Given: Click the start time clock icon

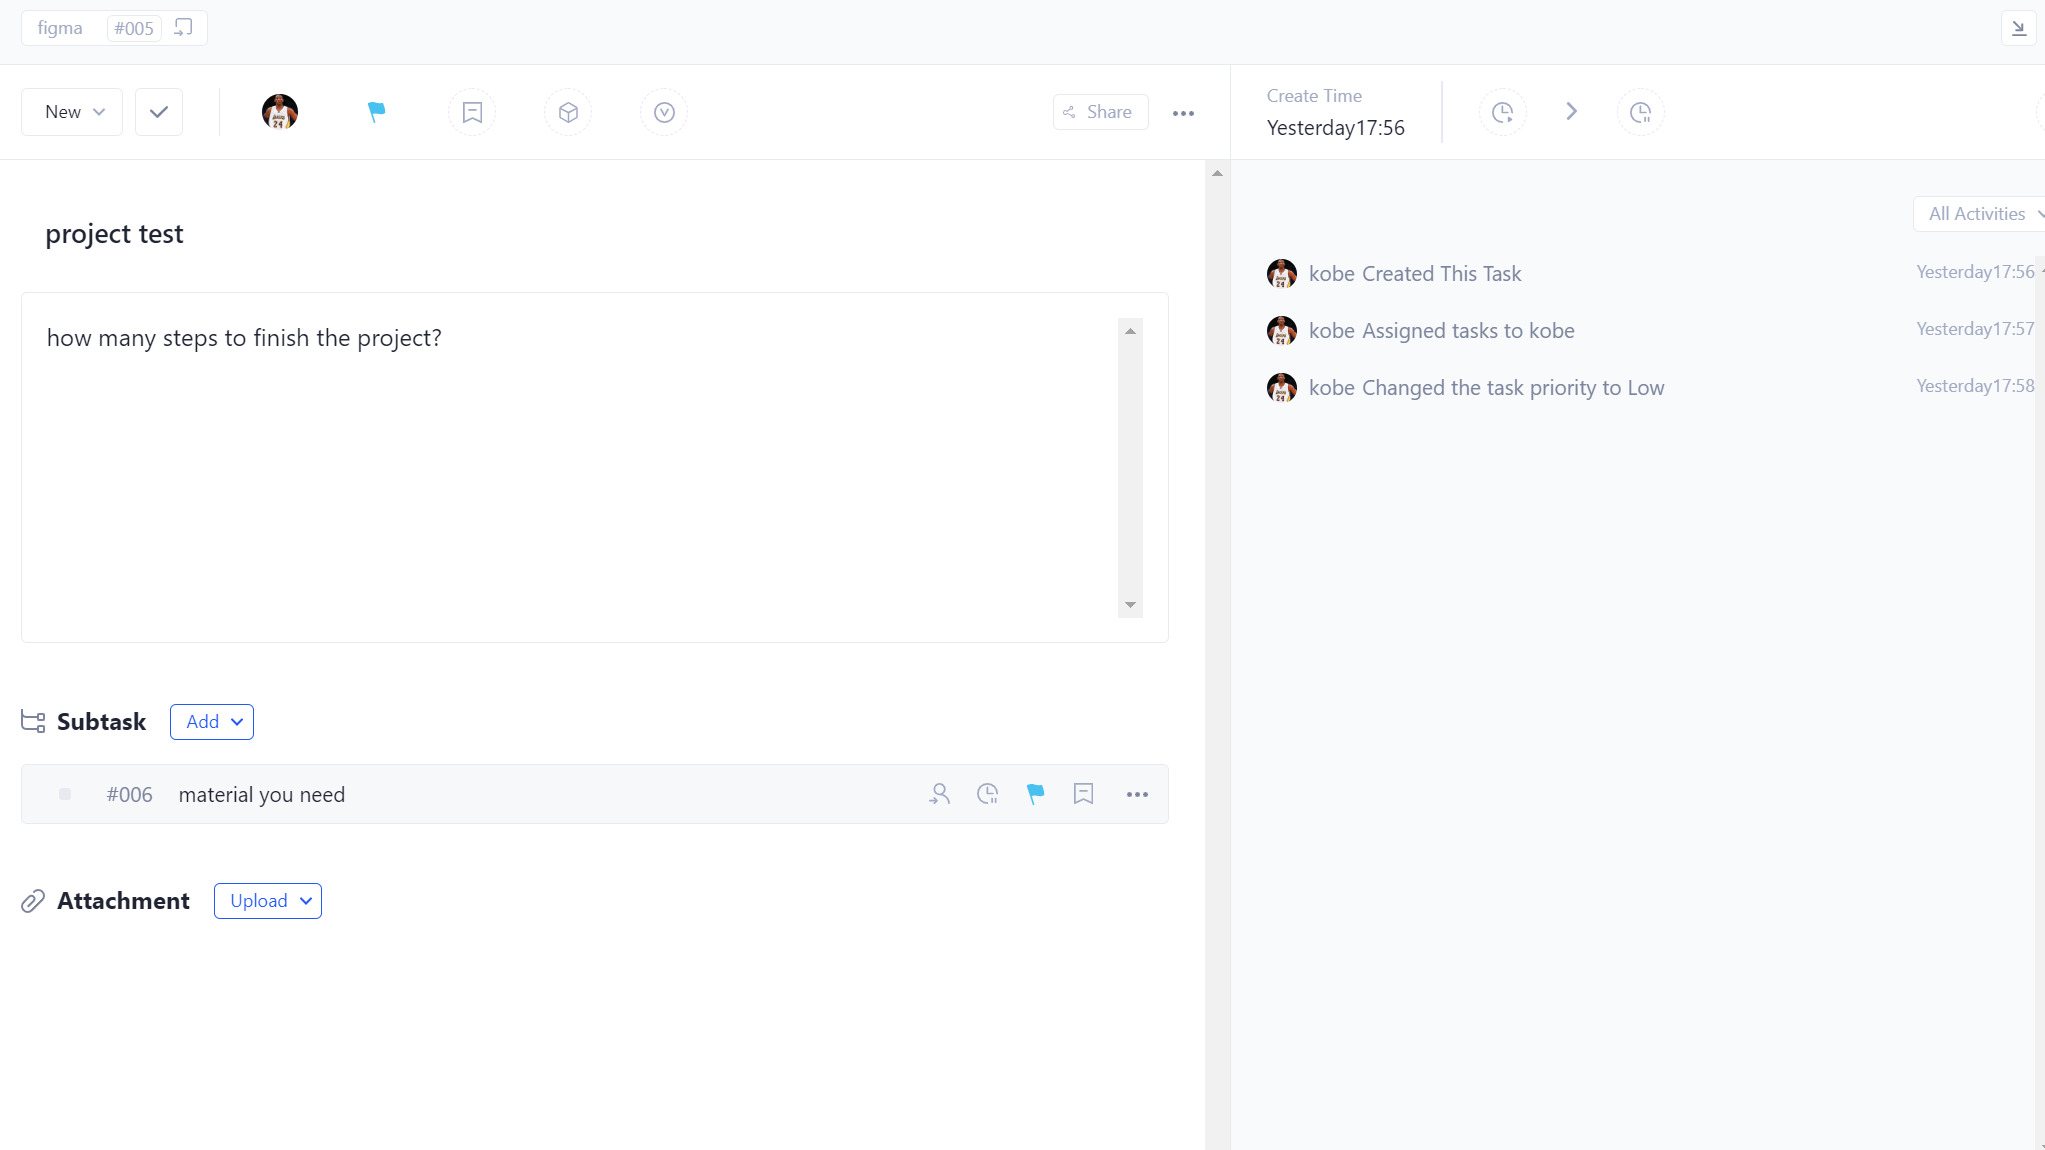Looking at the screenshot, I should (1502, 112).
